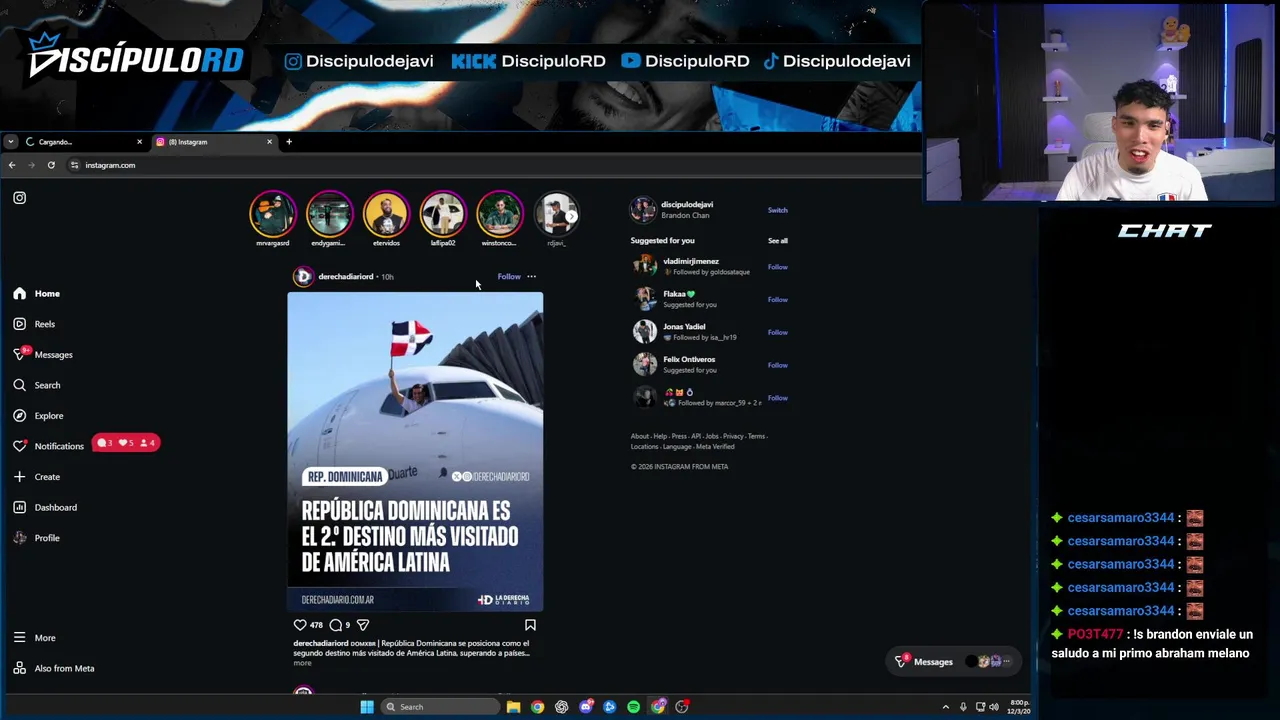
Task: Open Spotify from the taskbar
Action: (633, 707)
